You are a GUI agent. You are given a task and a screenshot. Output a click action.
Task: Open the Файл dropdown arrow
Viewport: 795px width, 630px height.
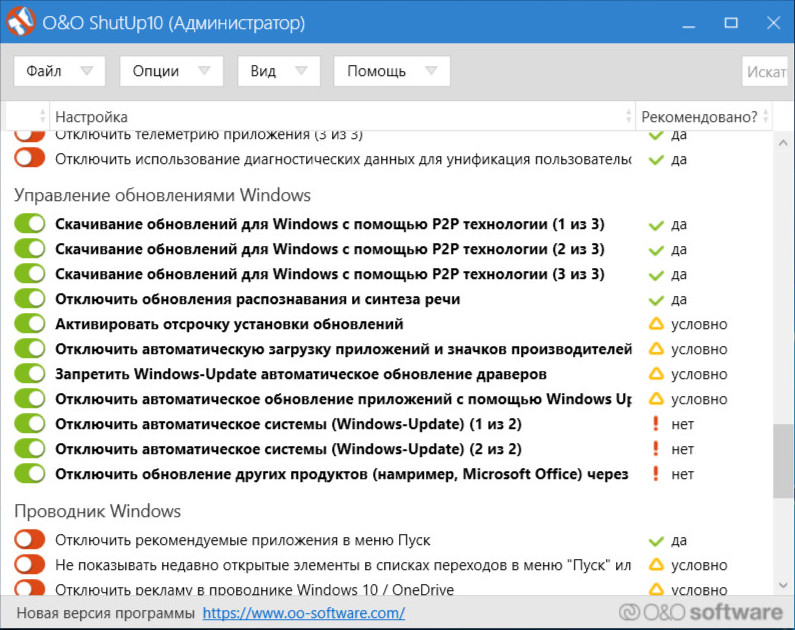(87, 71)
